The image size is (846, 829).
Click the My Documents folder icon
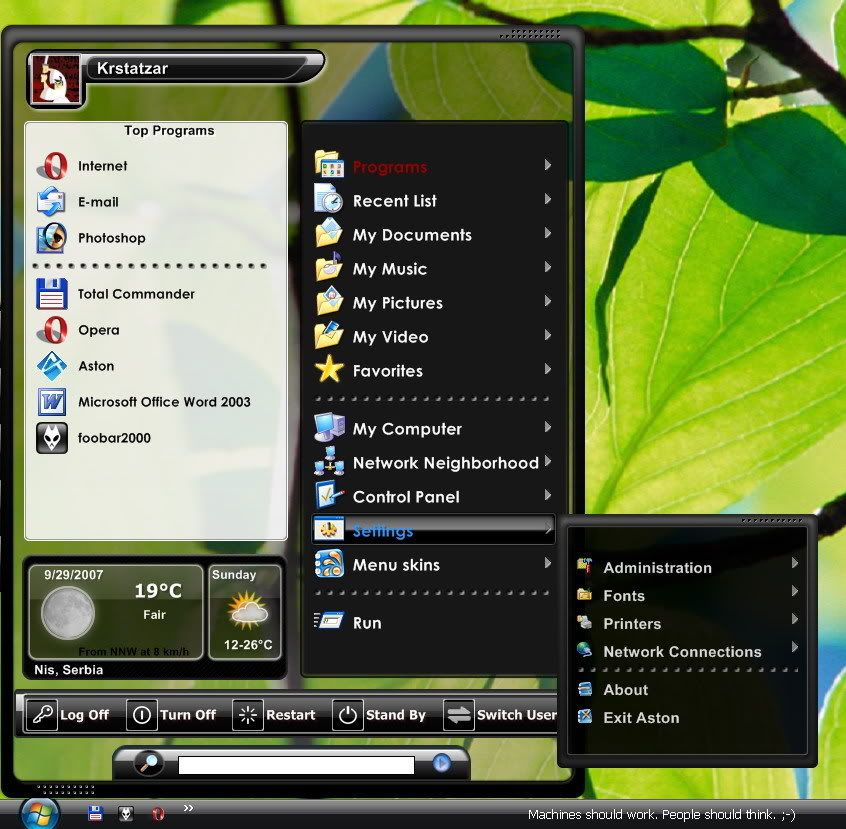pyautogui.click(x=329, y=233)
